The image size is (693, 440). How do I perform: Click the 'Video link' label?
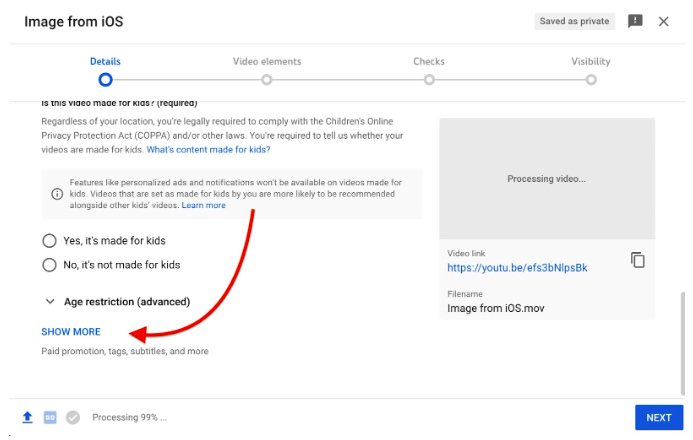(x=466, y=254)
